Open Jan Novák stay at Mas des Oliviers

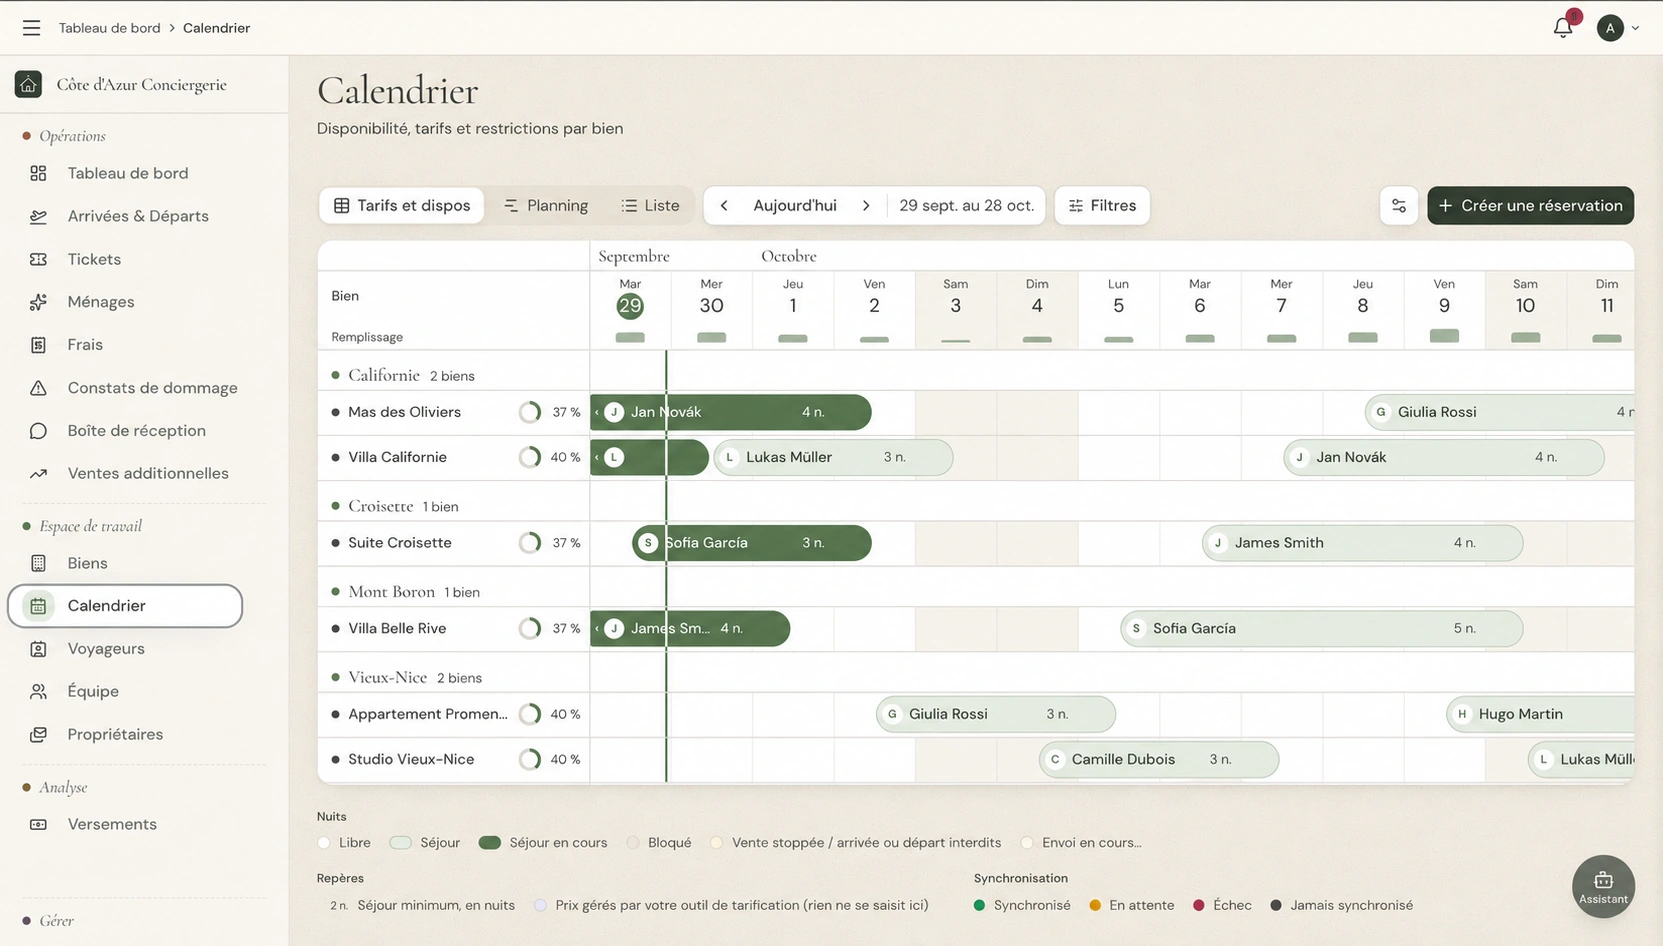pos(731,413)
